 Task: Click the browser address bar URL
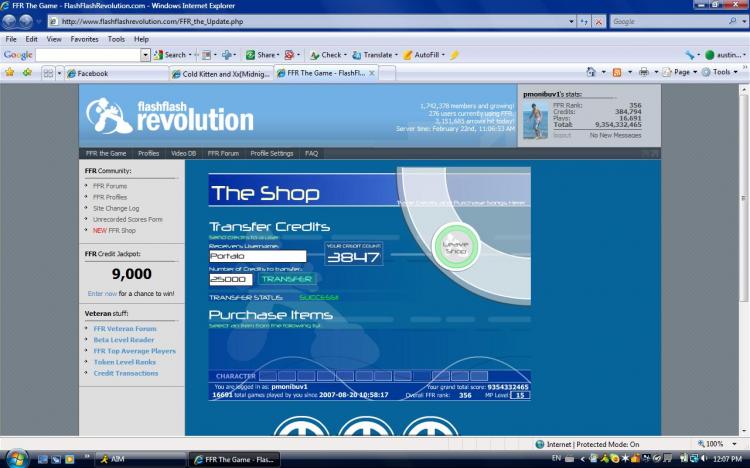click(152, 22)
